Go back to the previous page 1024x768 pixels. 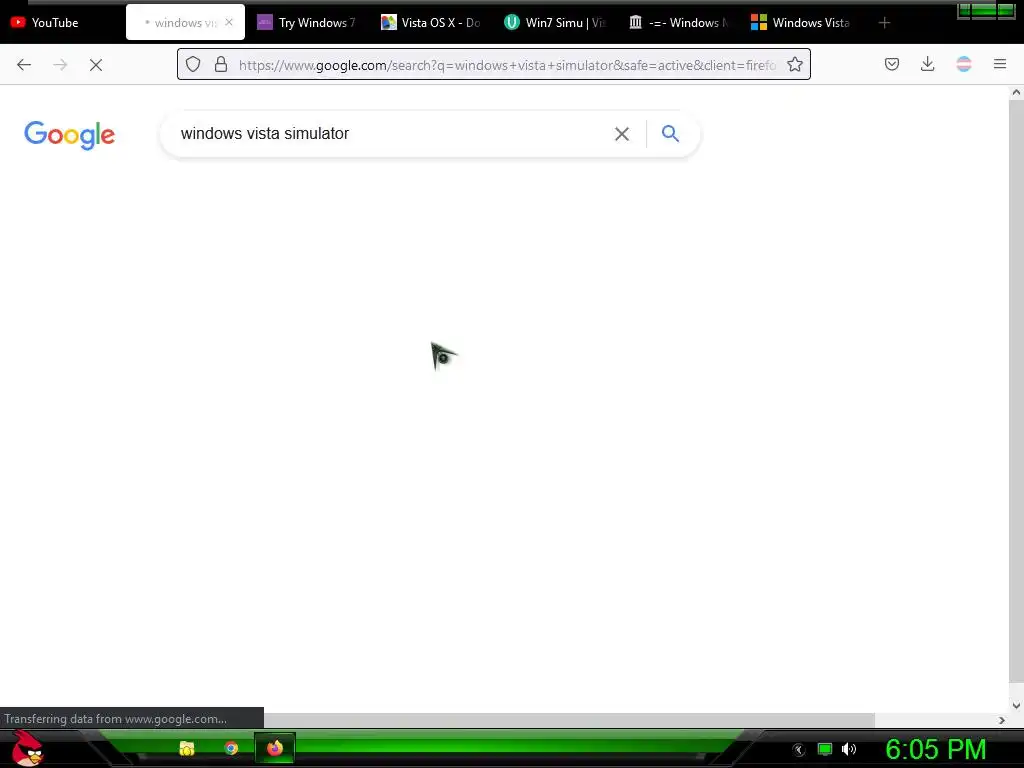(24, 65)
